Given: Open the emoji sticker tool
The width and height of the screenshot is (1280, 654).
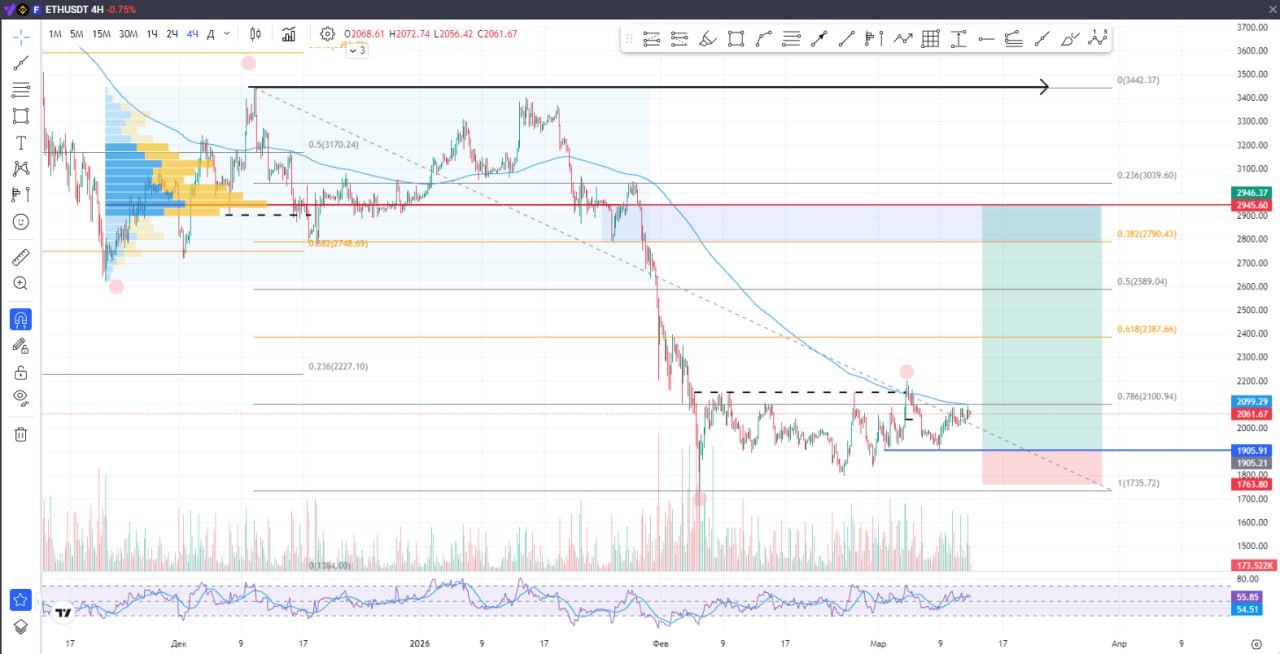Looking at the screenshot, I should (21, 221).
